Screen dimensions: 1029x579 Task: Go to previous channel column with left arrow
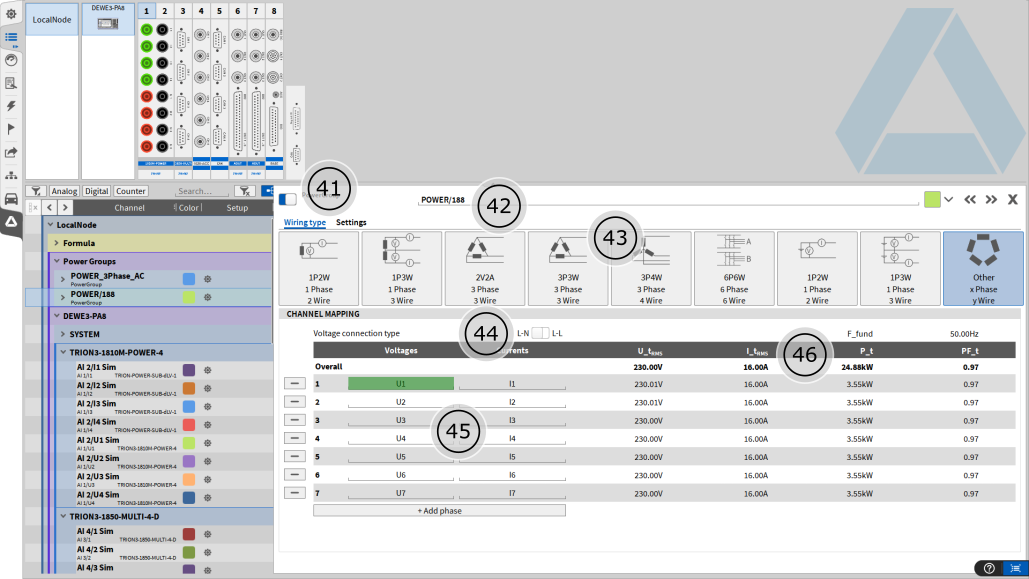pyautogui.click(x=49, y=207)
